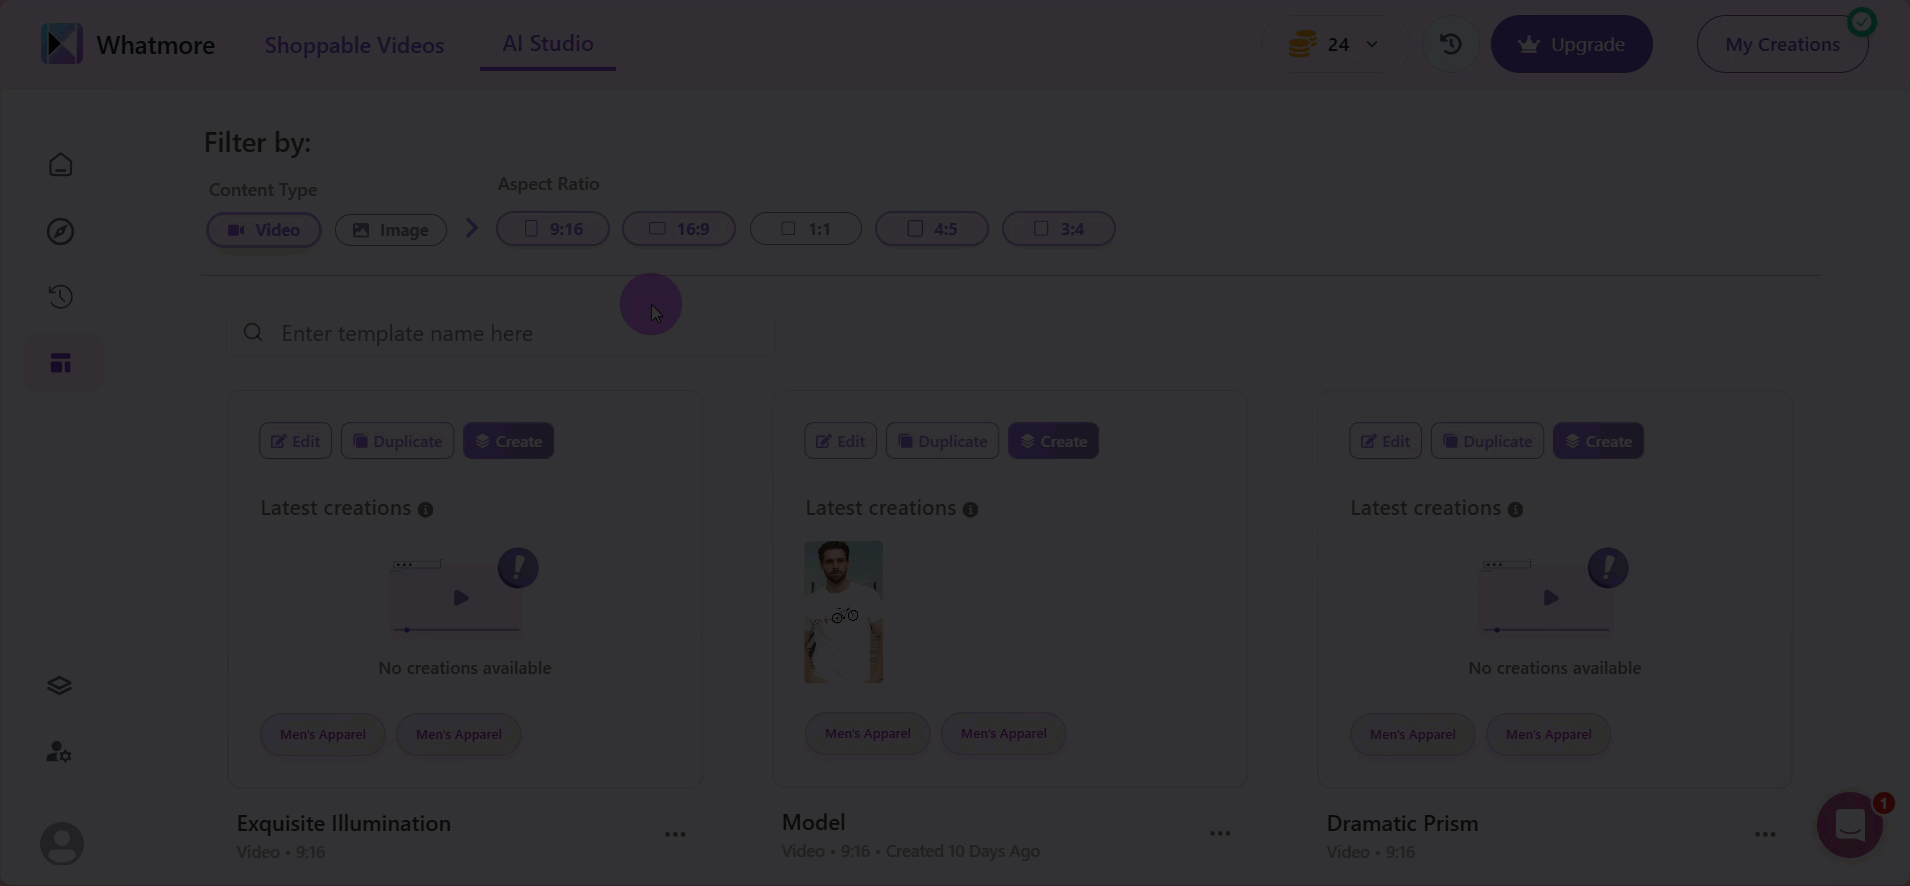1910x886 pixels.
Task: Open more options for Model template
Action: click(x=1220, y=833)
